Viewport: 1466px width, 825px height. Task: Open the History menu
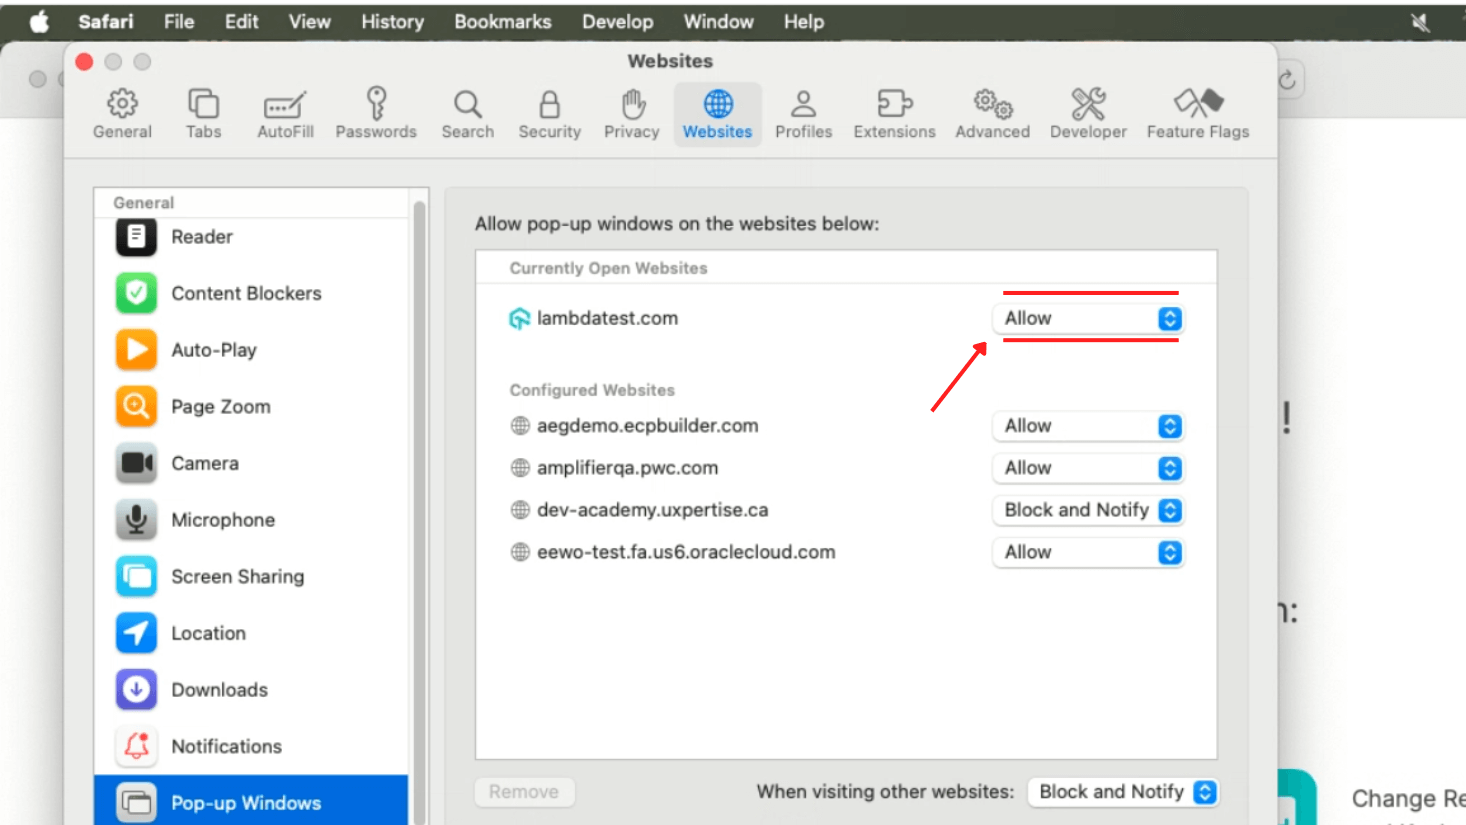tap(392, 22)
